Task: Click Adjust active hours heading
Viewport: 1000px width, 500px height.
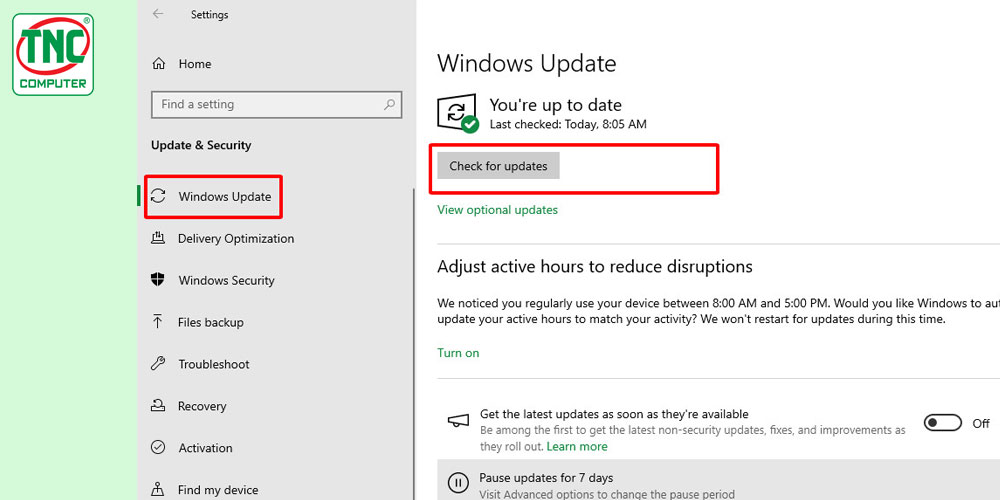Action: click(x=594, y=266)
